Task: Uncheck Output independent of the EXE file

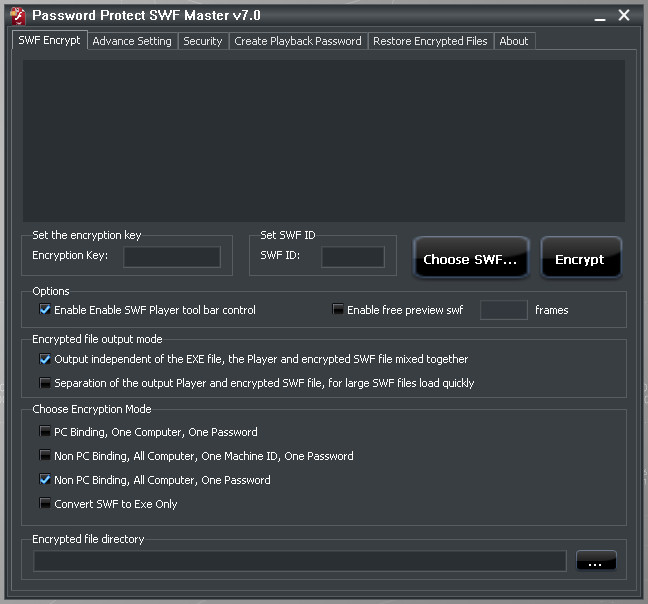Action: click(45, 359)
